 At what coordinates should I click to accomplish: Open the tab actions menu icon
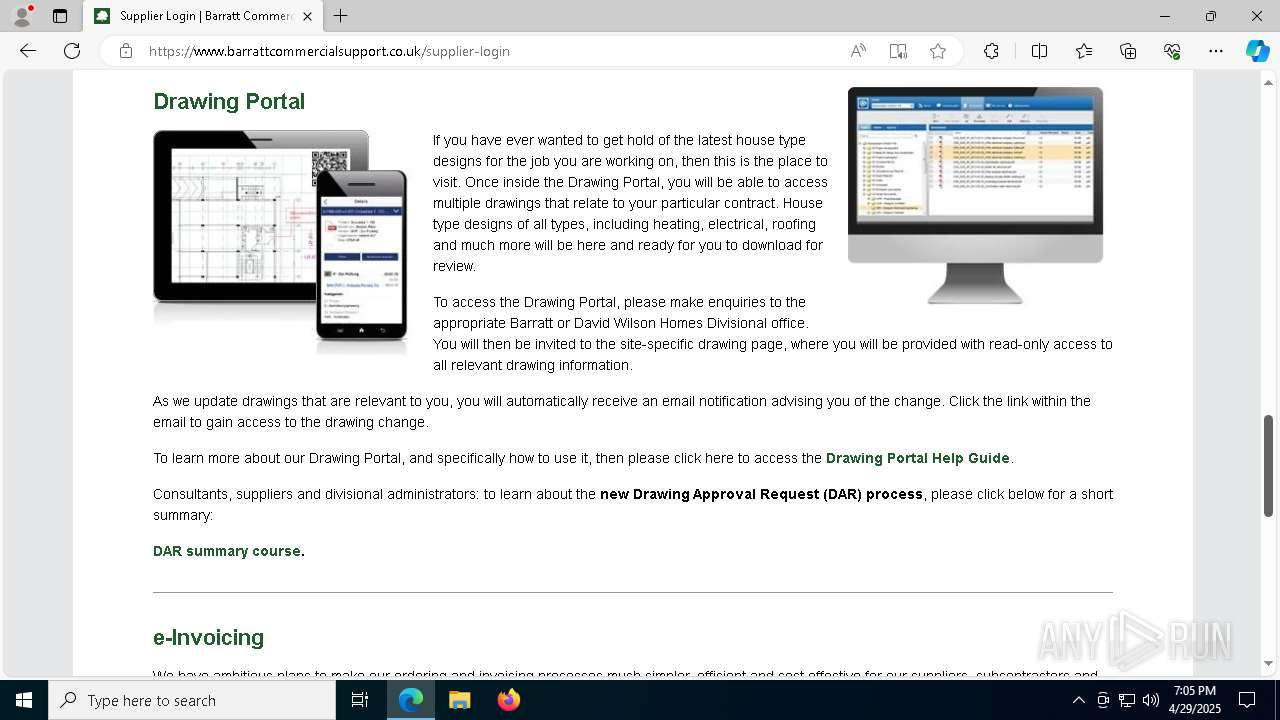(x=60, y=16)
